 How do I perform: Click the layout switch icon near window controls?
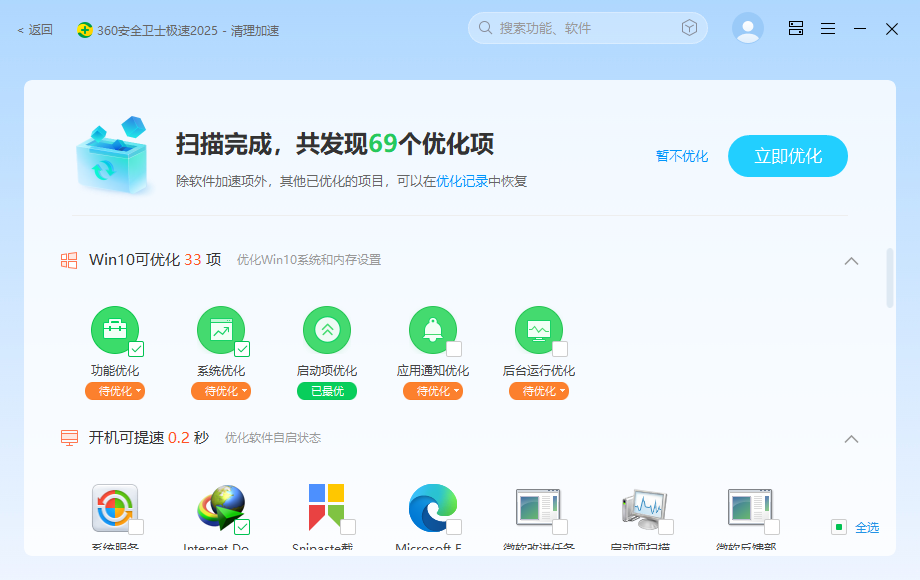pyautogui.click(x=795, y=28)
